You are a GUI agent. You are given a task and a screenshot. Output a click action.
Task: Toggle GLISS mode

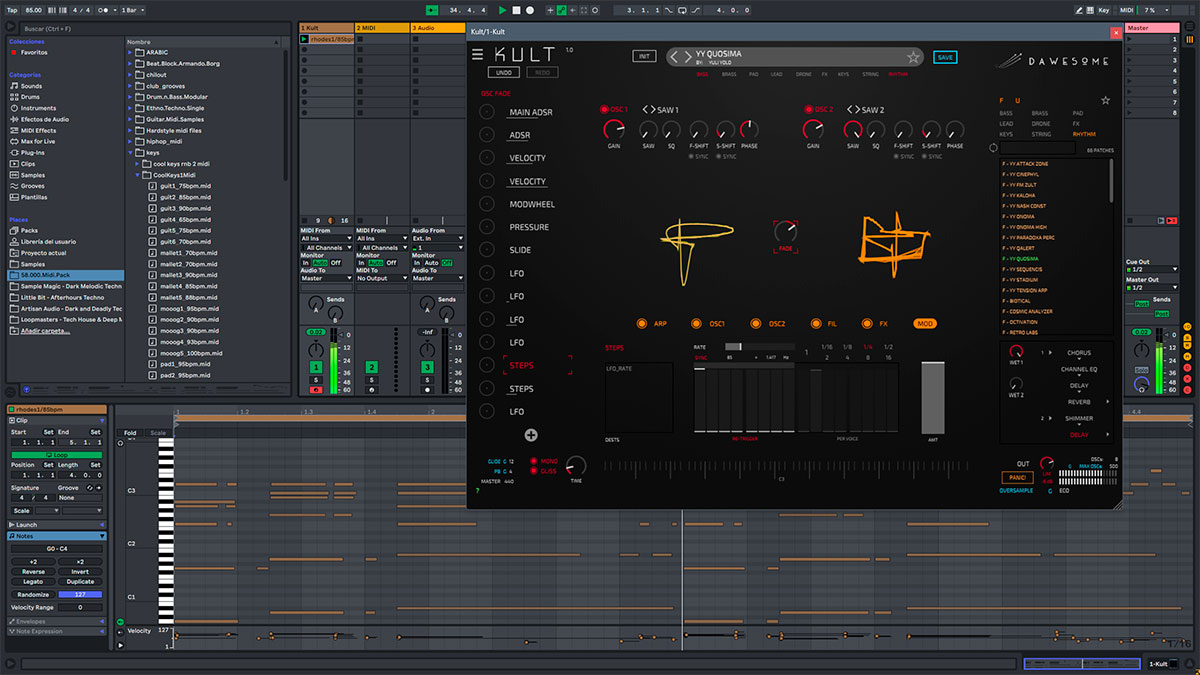pyautogui.click(x=534, y=471)
